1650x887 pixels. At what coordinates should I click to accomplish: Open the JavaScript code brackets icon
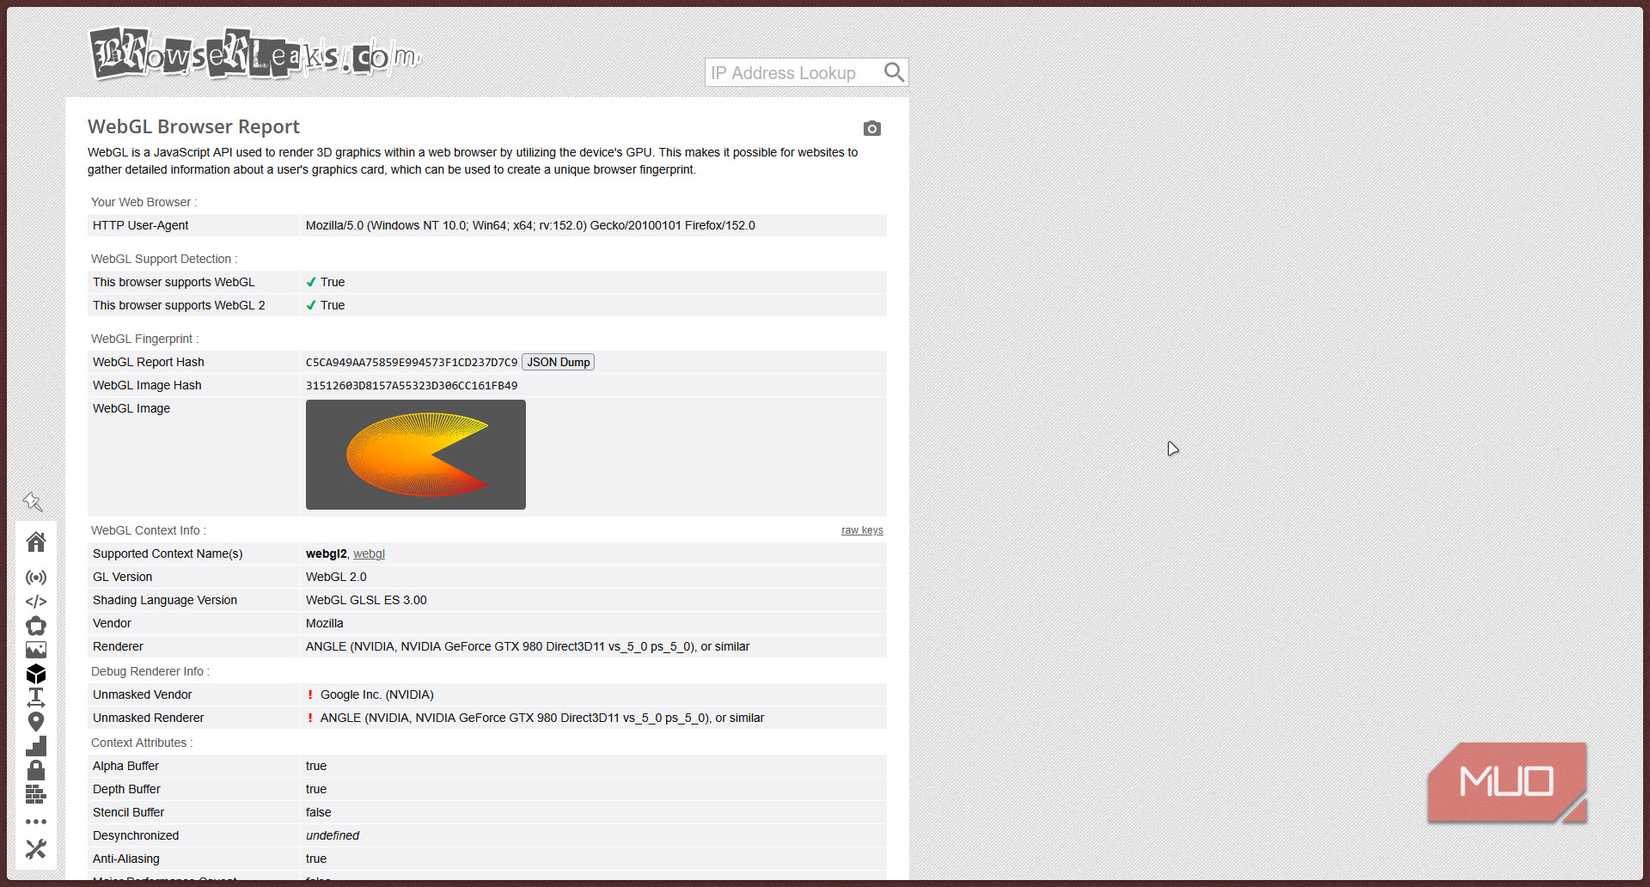pyautogui.click(x=36, y=602)
